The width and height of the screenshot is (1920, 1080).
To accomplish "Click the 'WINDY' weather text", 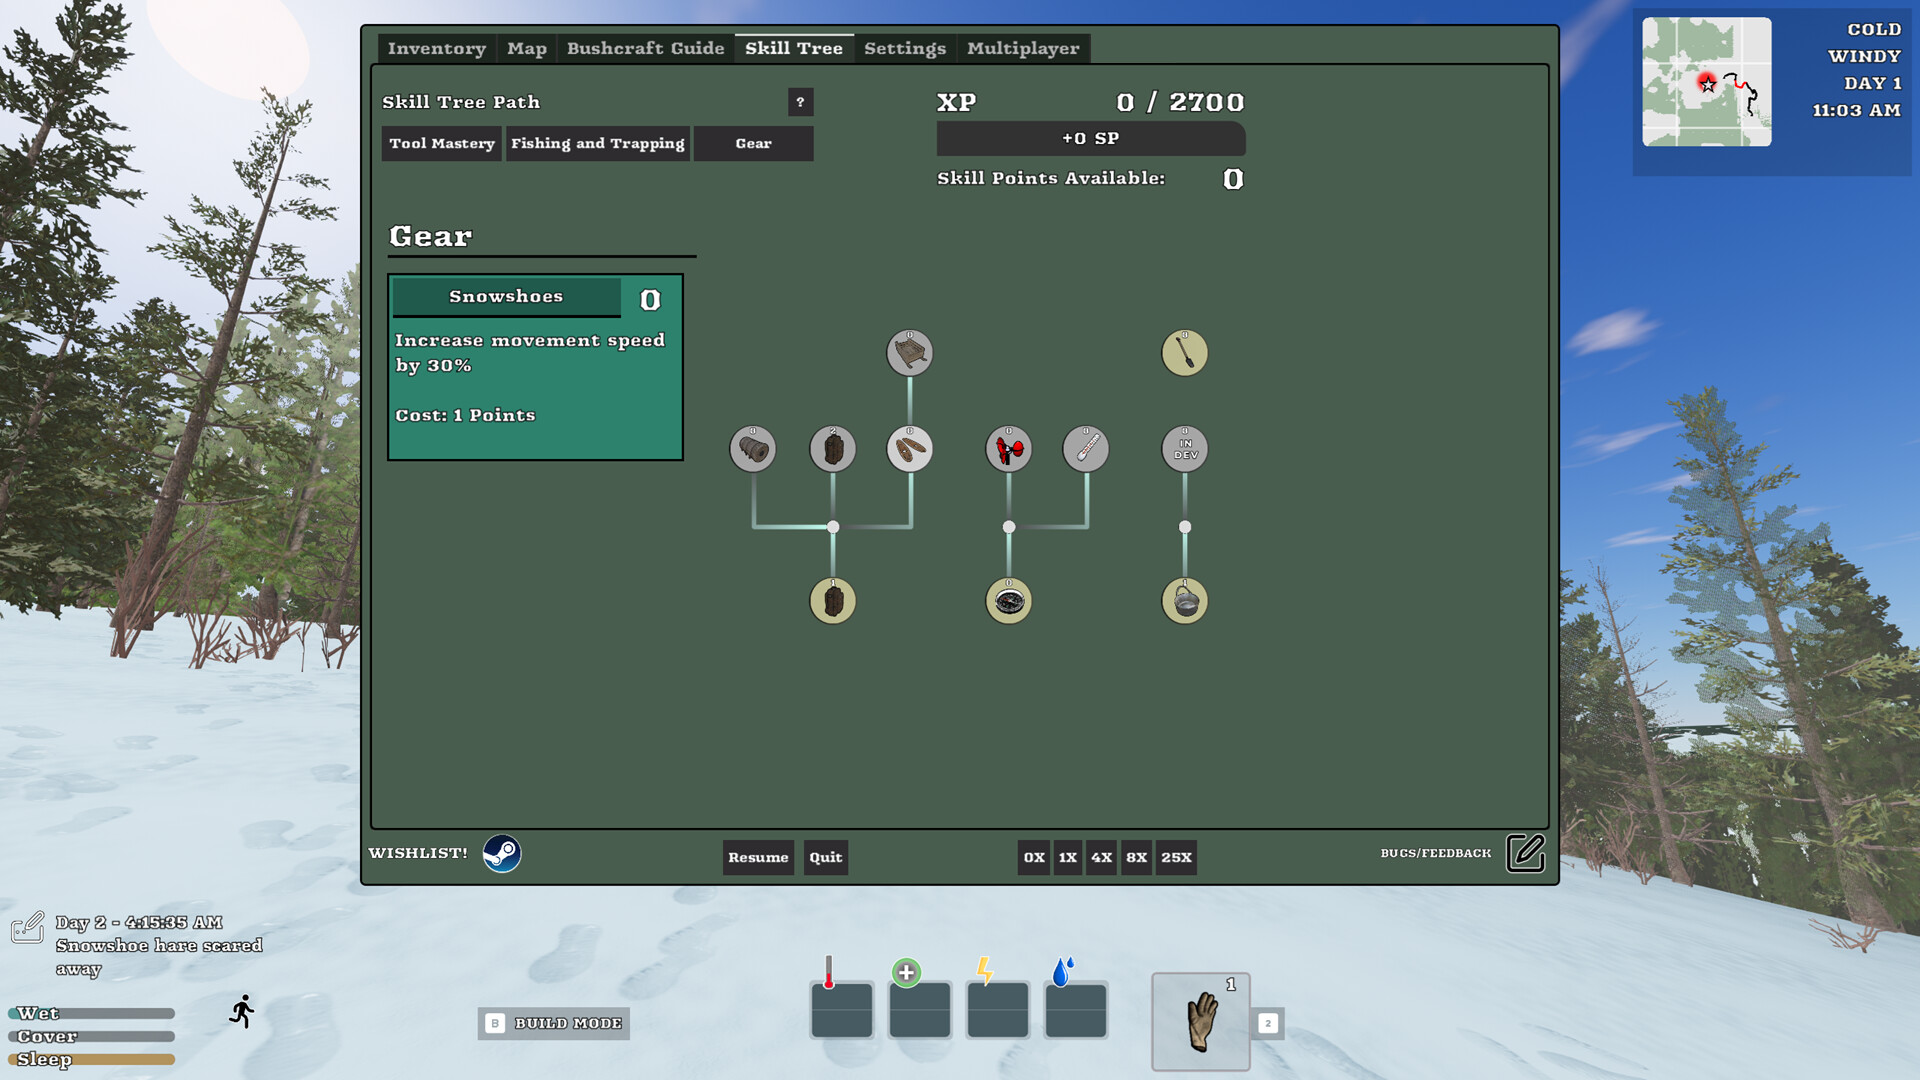I will tap(1864, 56).
